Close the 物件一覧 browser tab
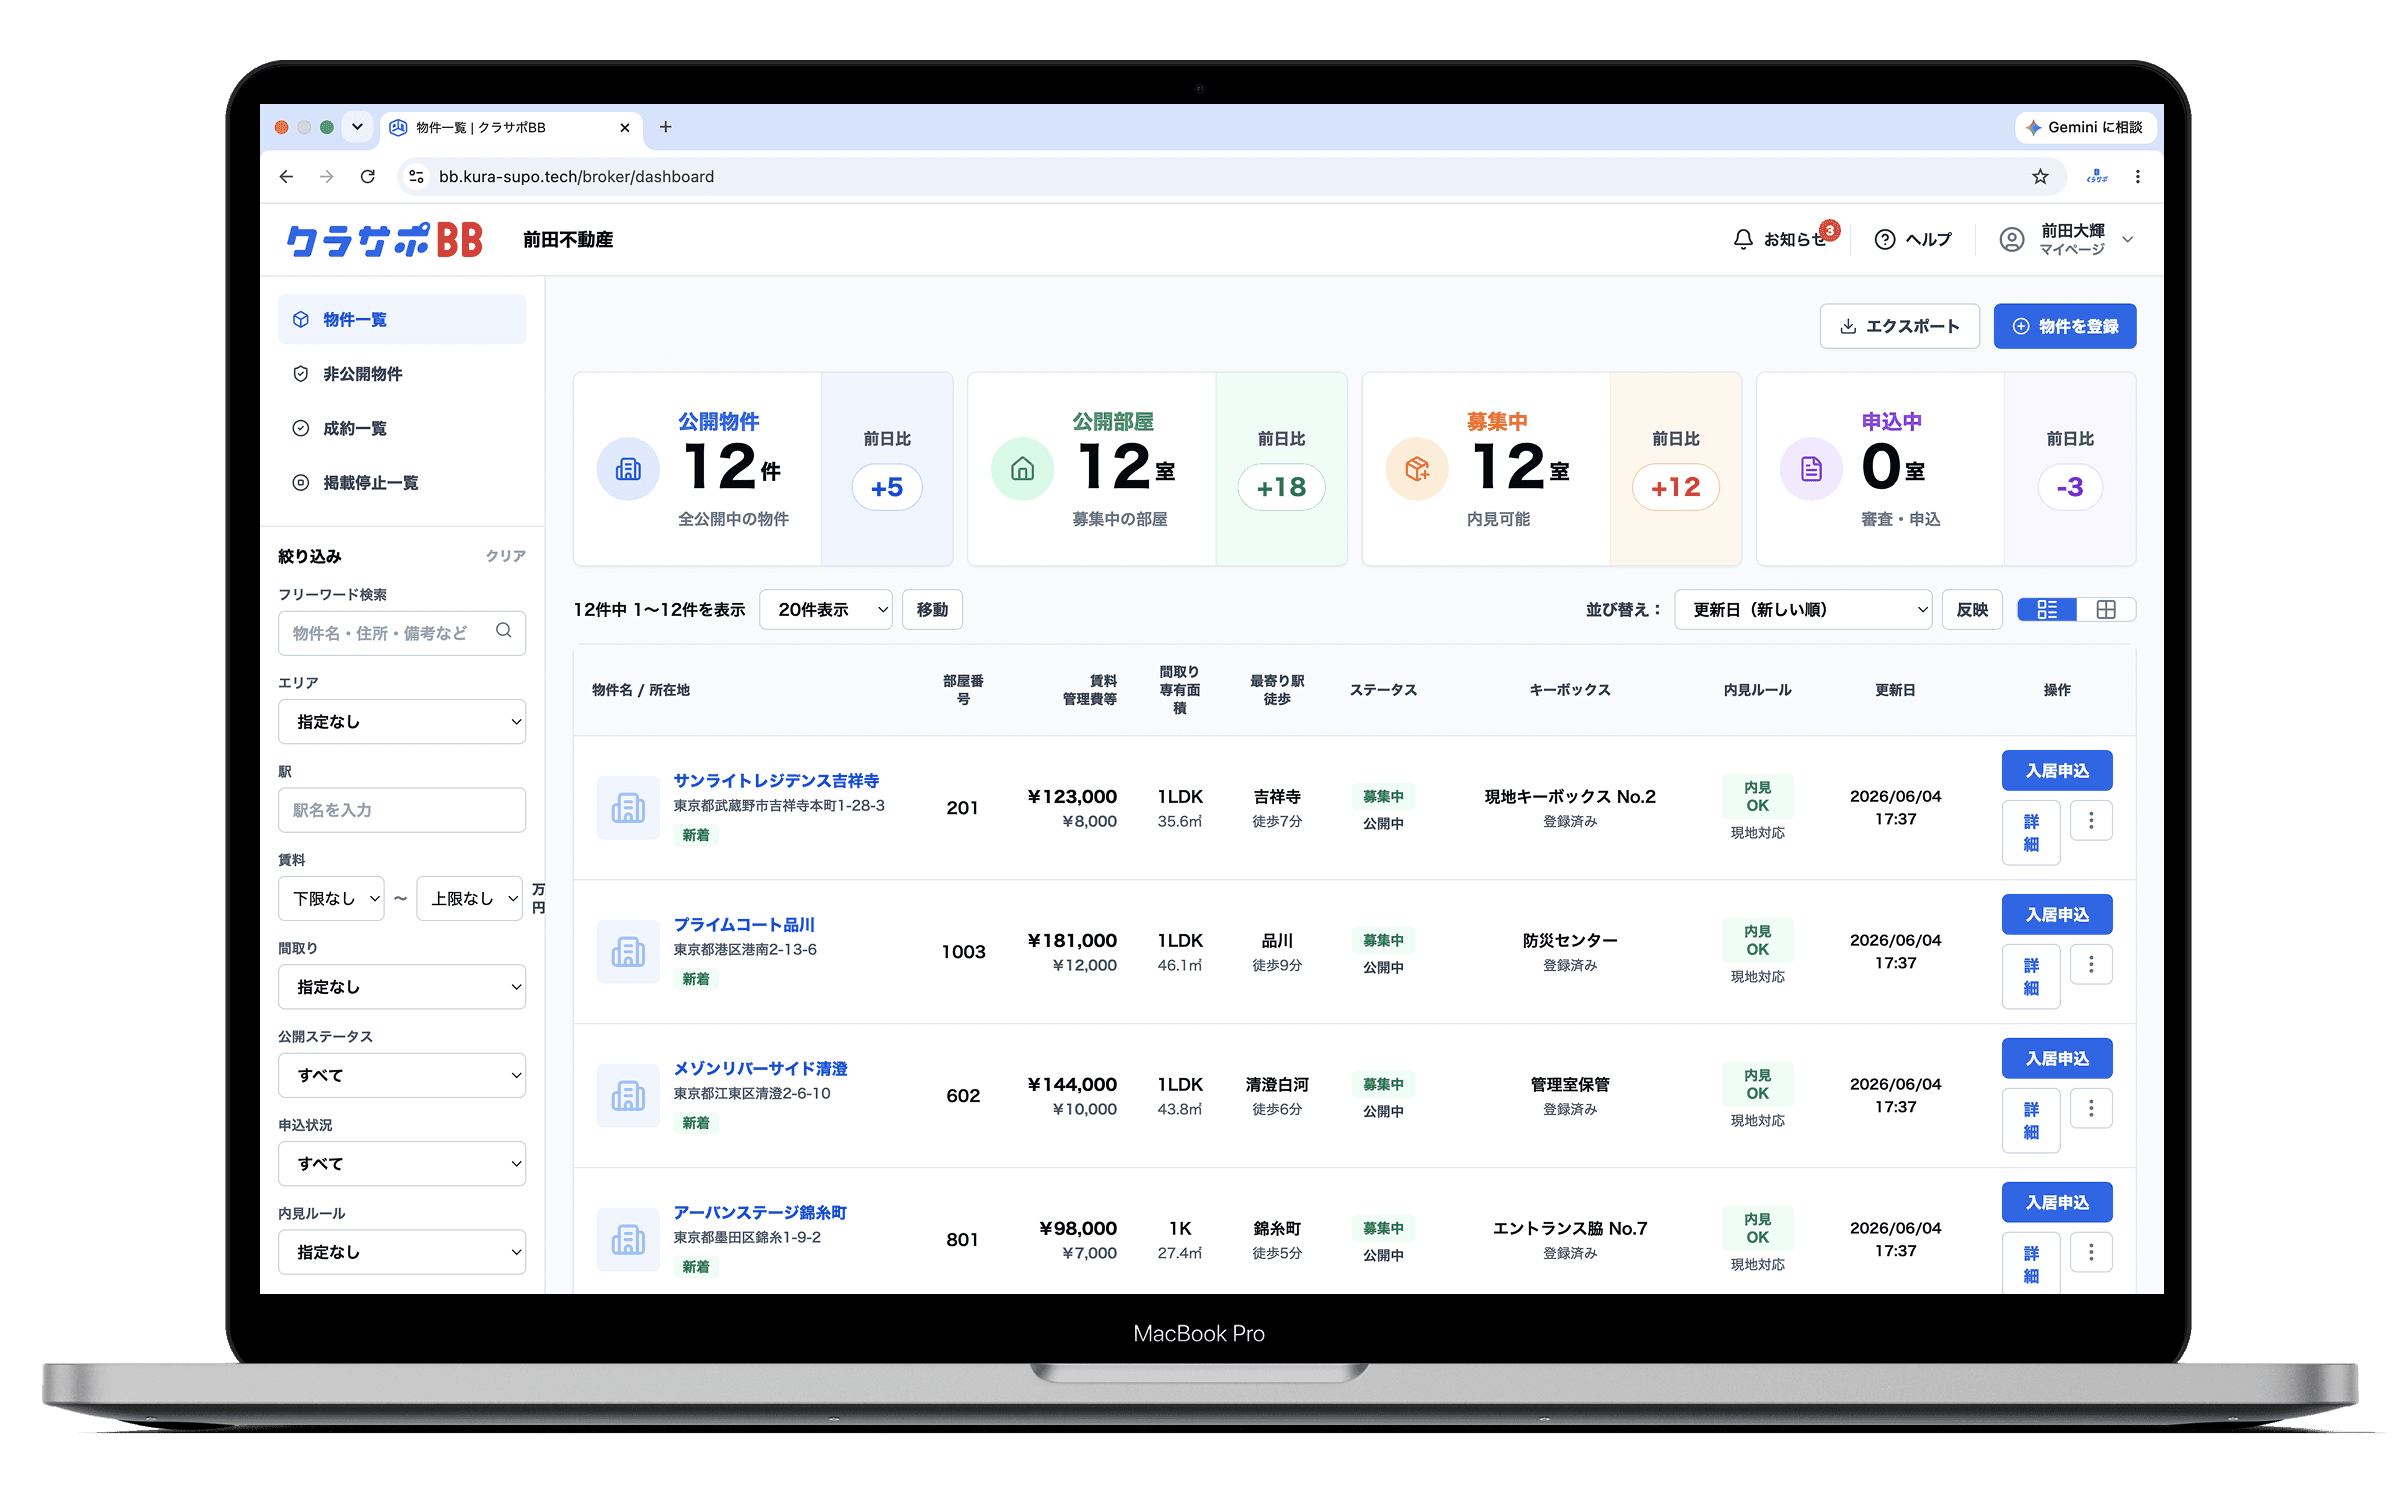 (625, 128)
